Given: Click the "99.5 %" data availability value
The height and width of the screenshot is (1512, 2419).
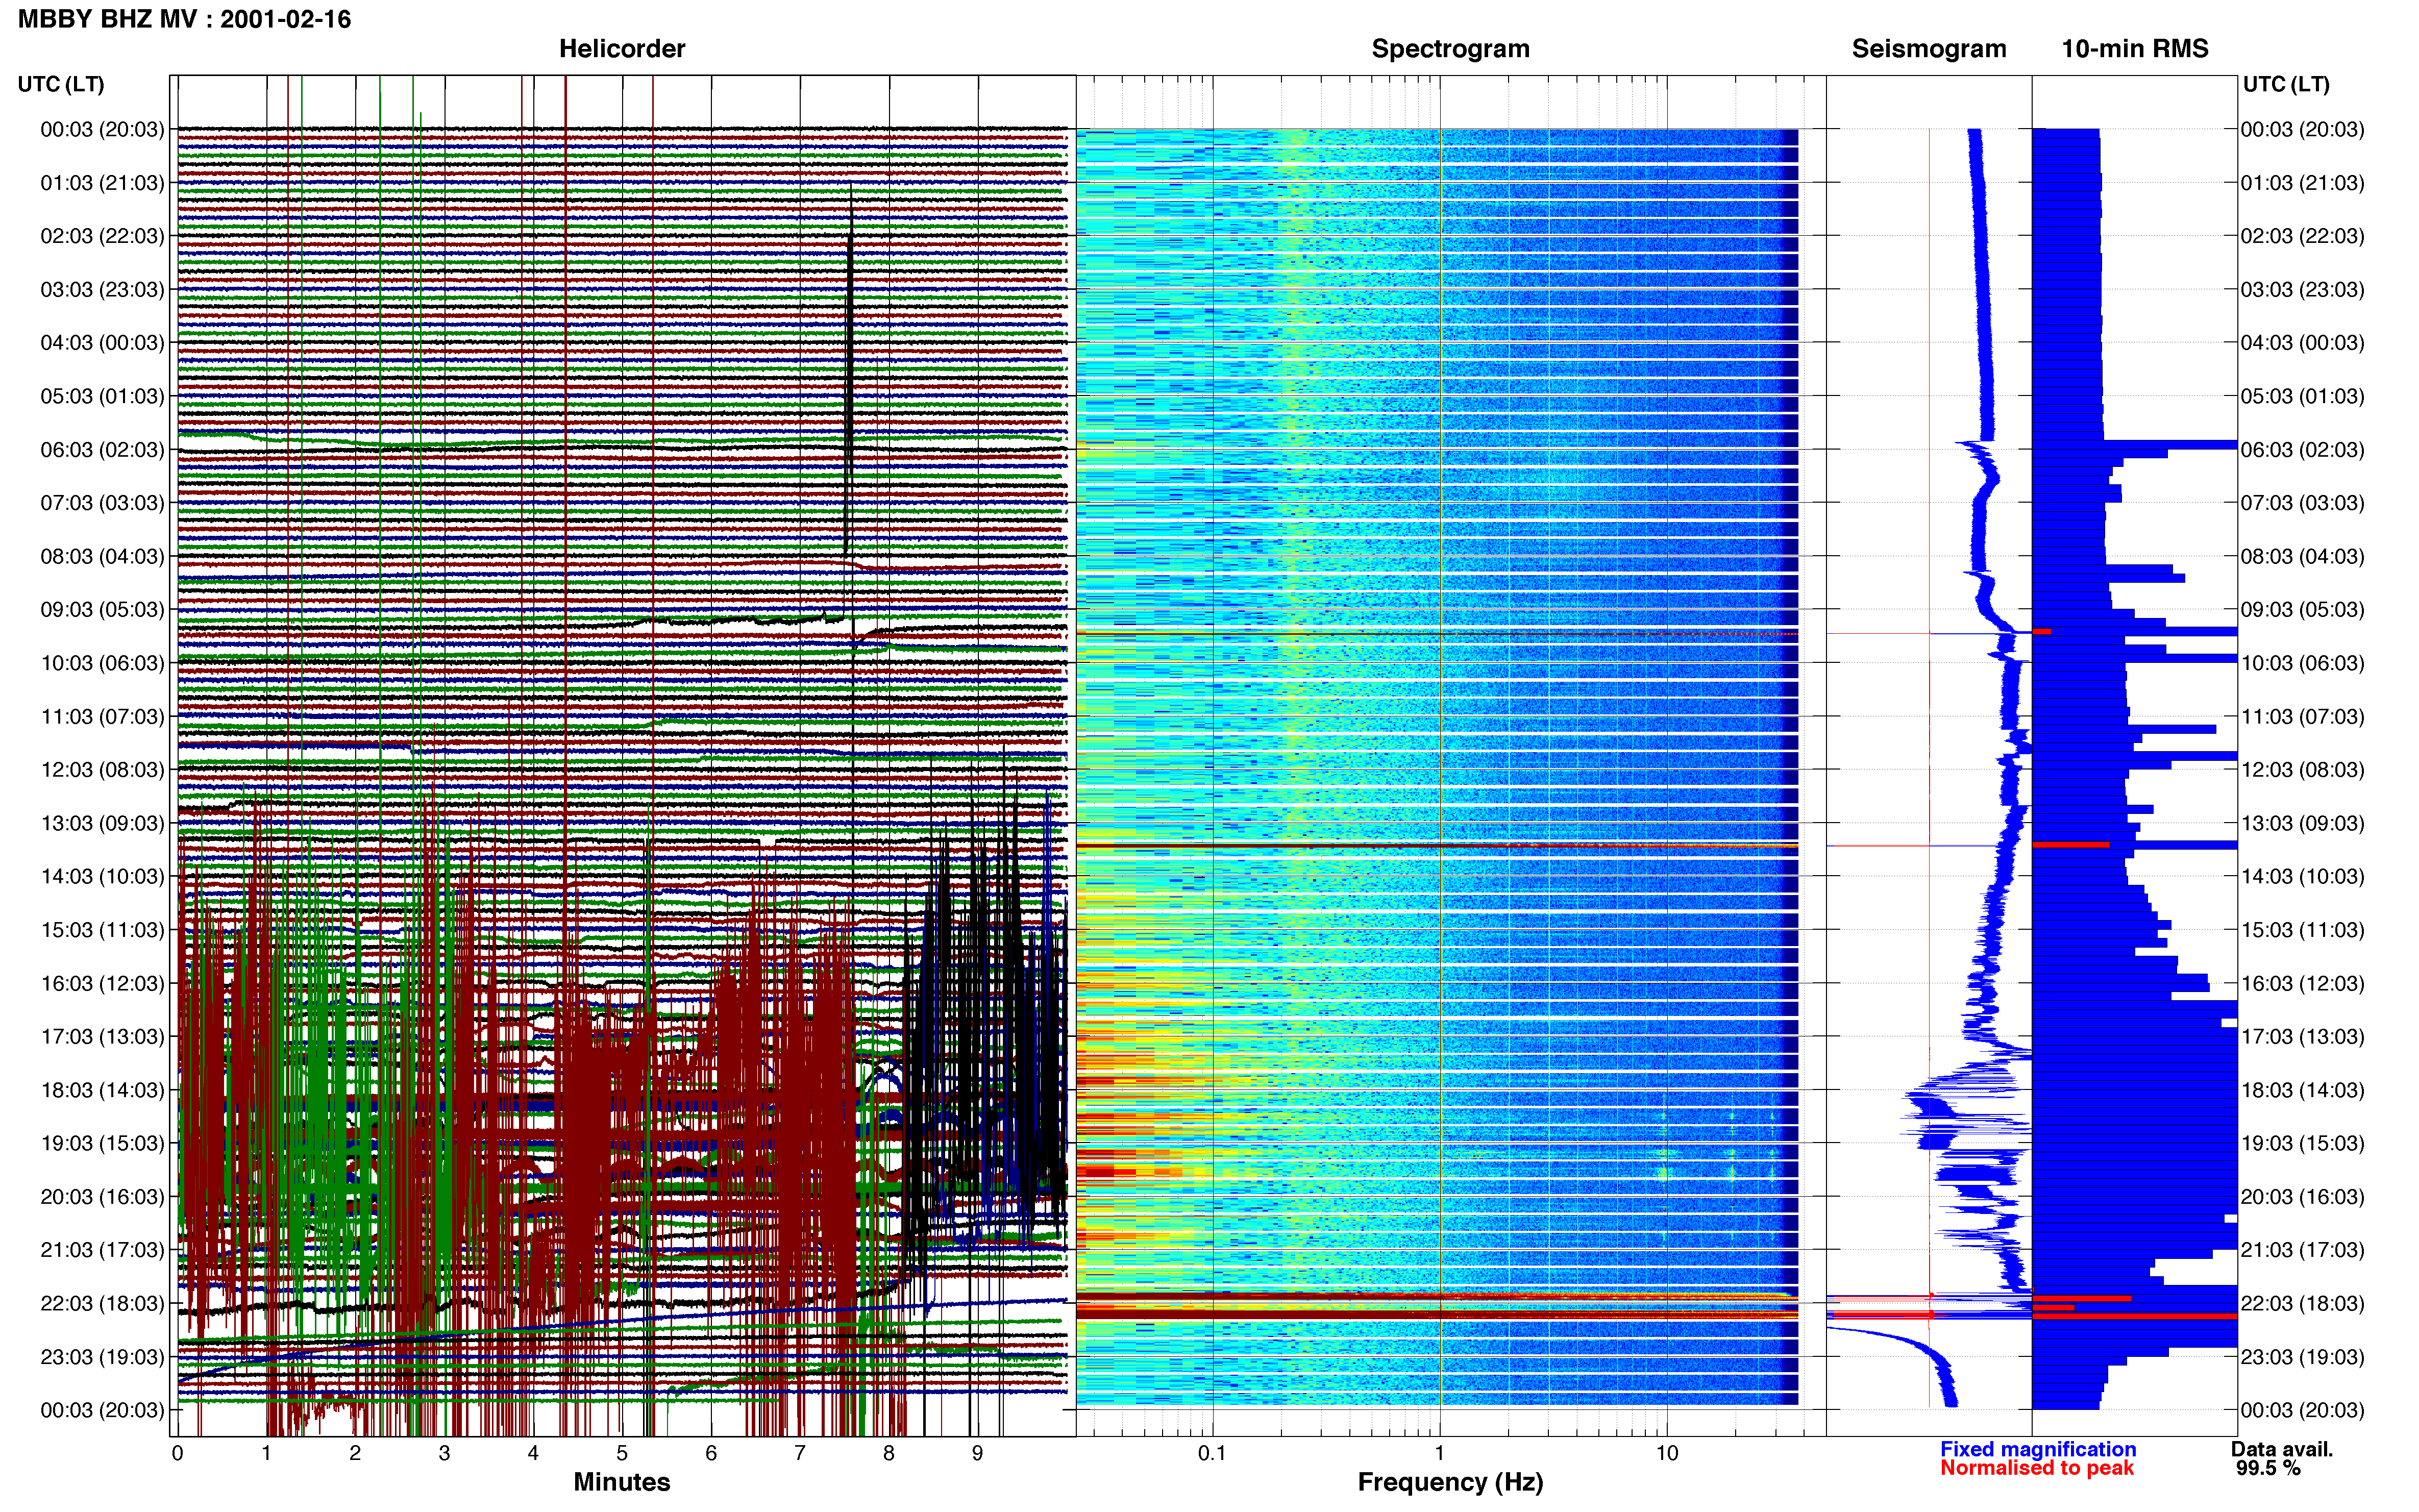Looking at the screenshot, I should point(2268,1468).
